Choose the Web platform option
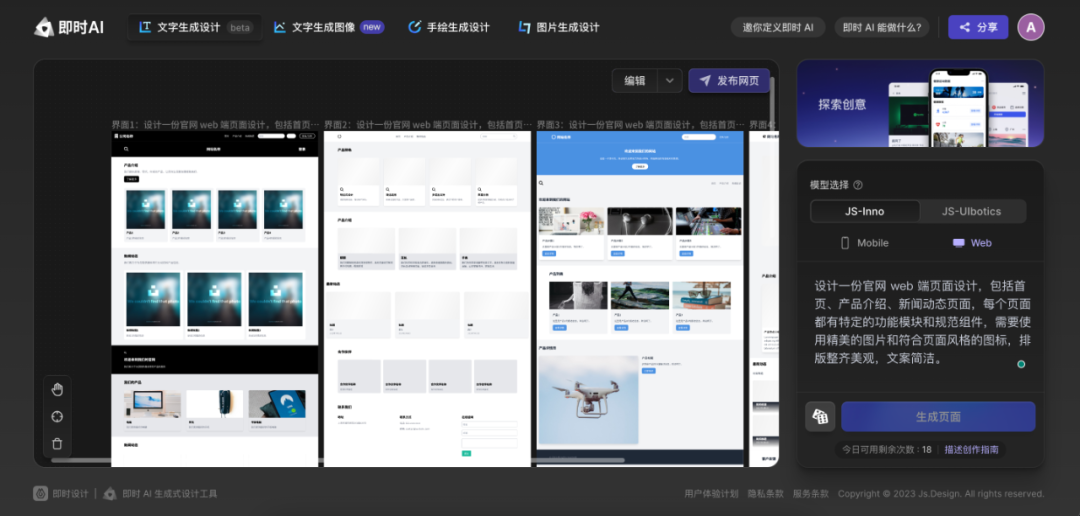1080x516 pixels. [972, 243]
